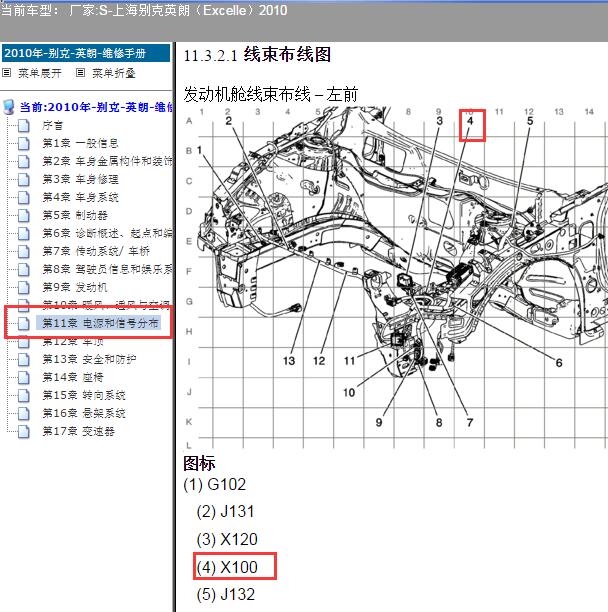
Task: Click the page icon beside 第2章
Action: pyautogui.click(x=24, y=161)
